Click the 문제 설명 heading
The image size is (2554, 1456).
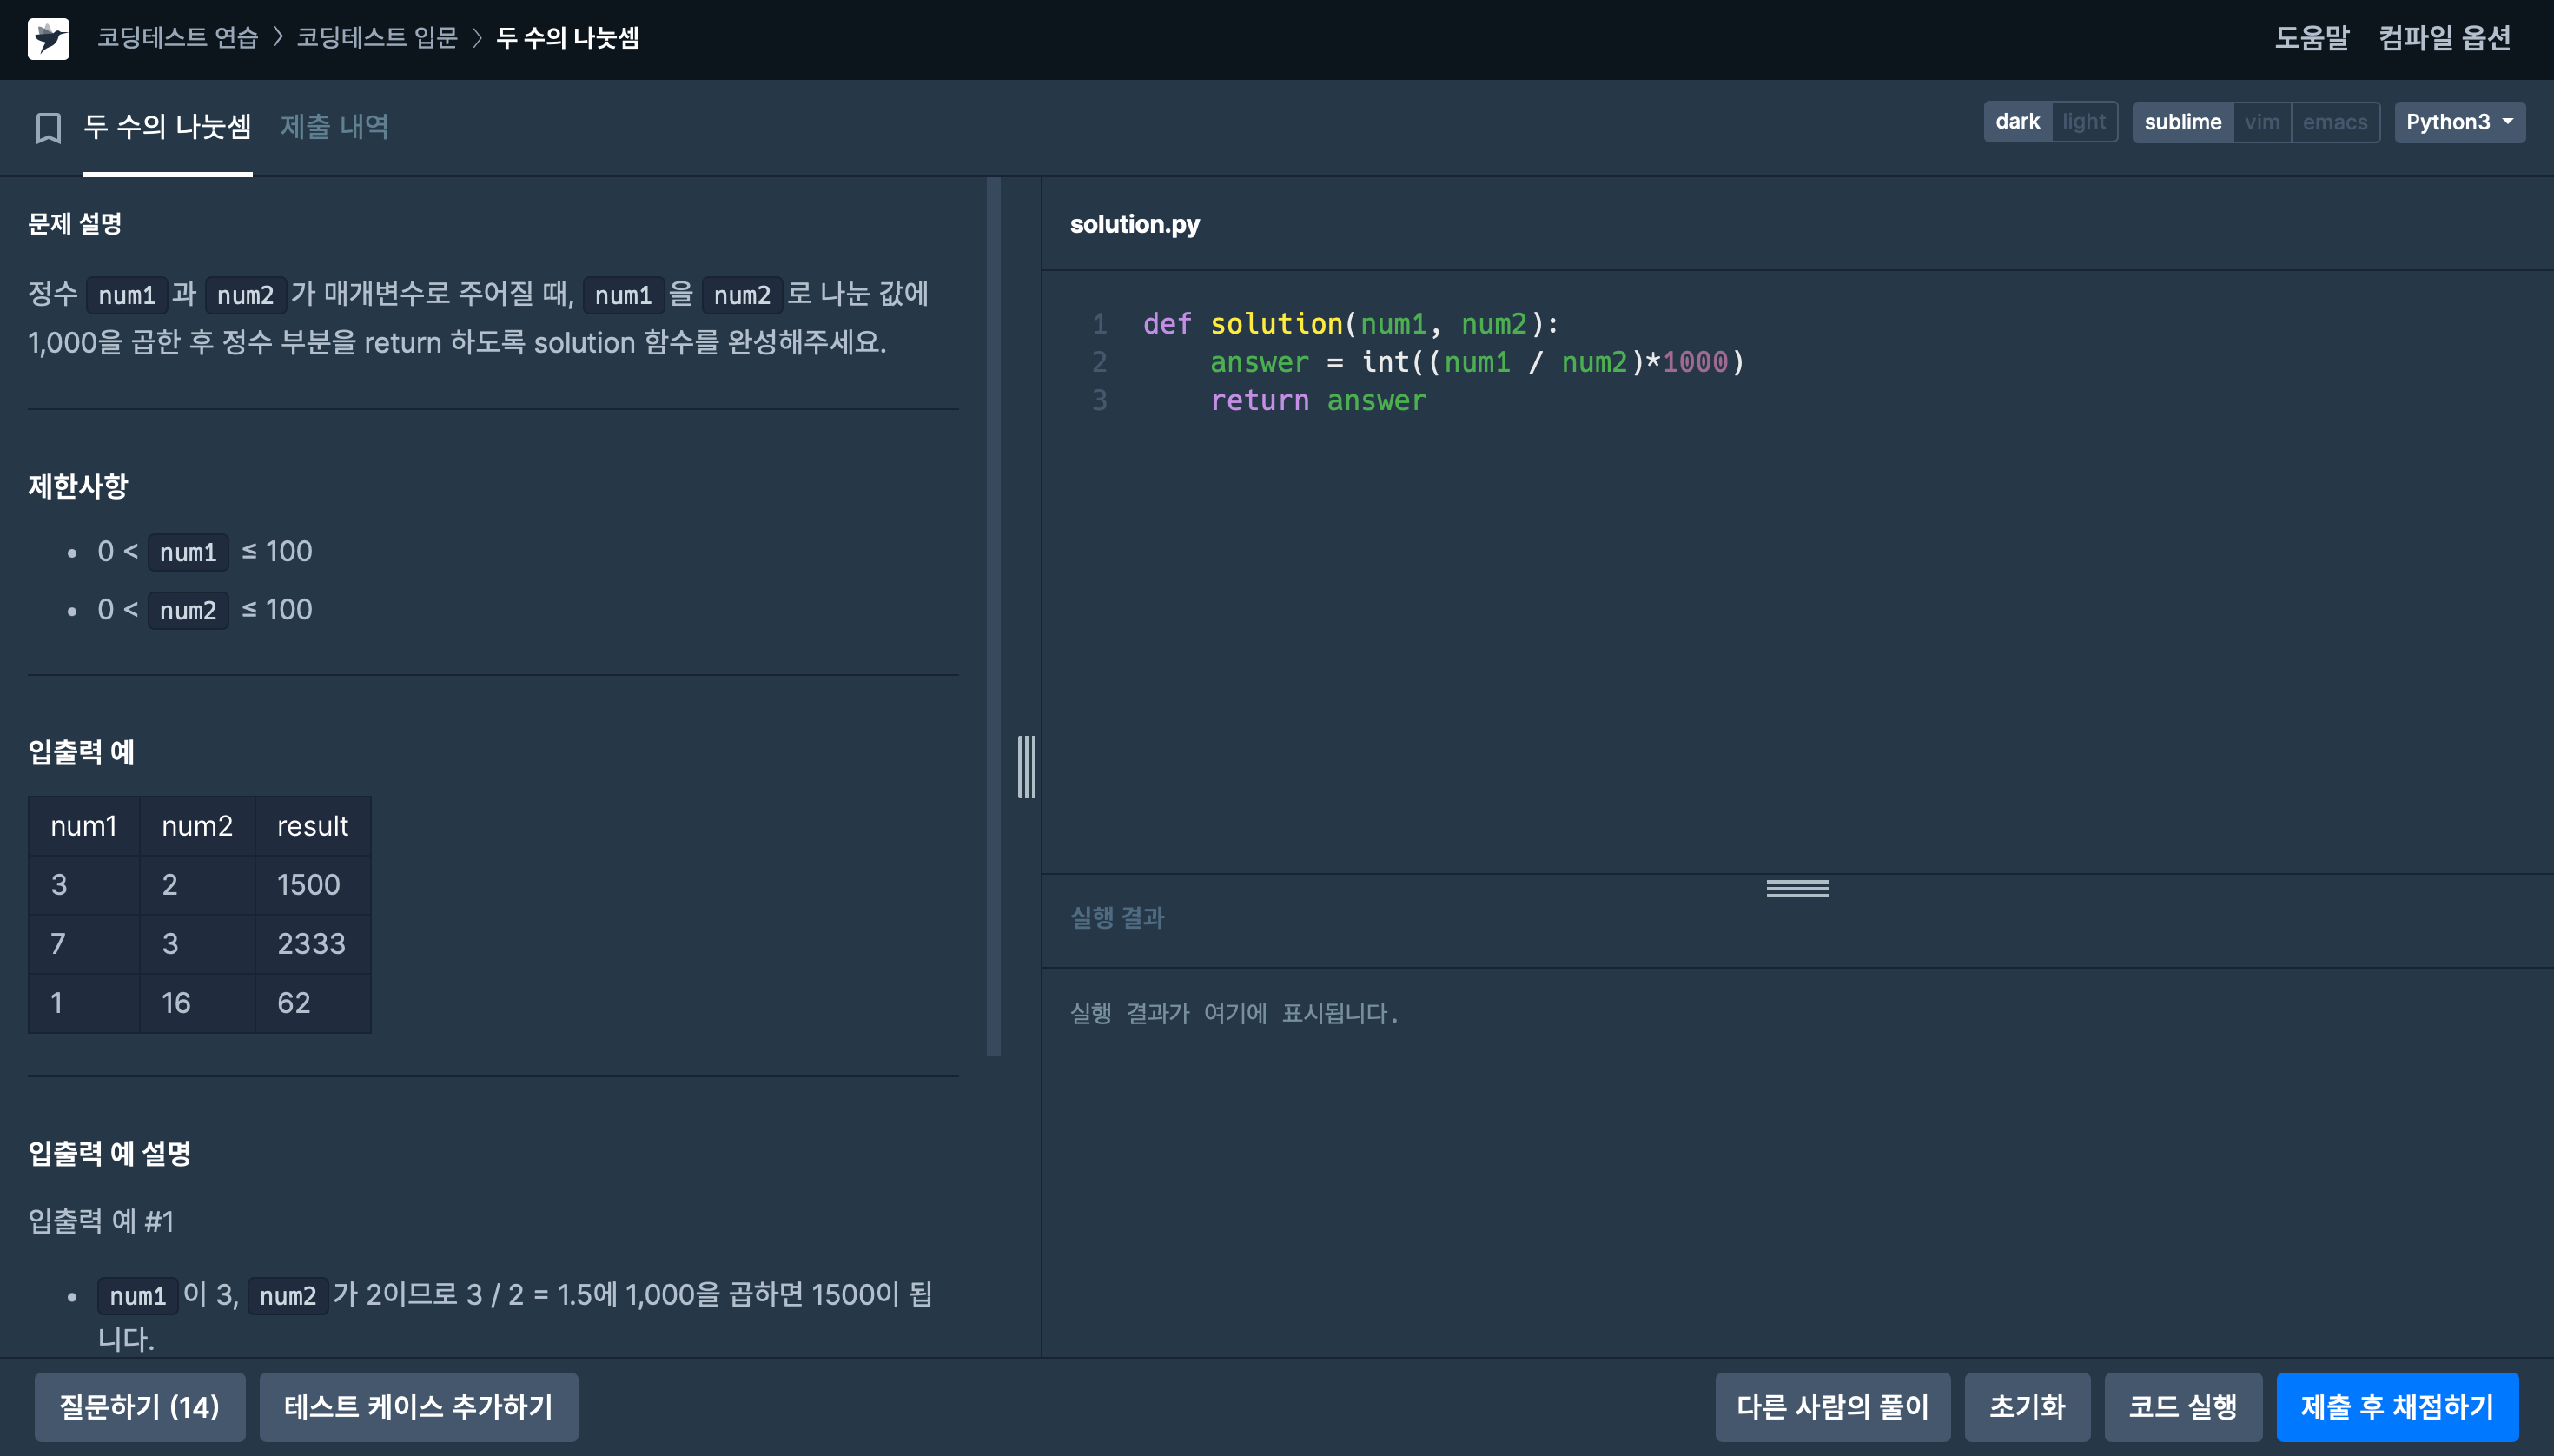coord(75,223)
